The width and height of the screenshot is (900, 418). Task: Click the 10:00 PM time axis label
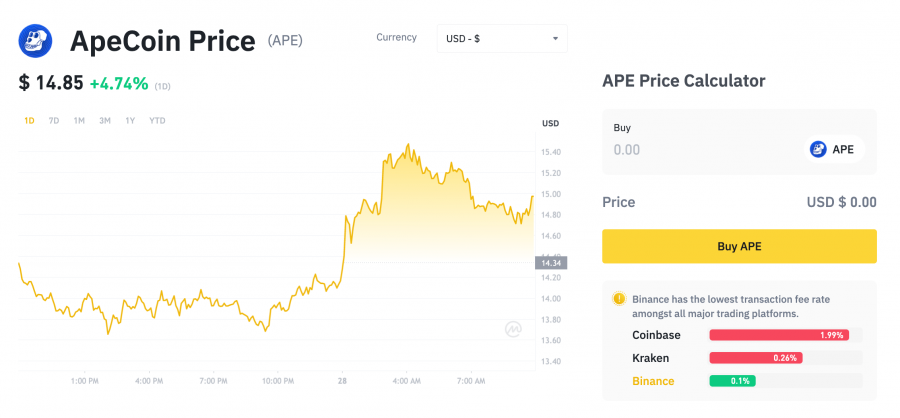(x=278, y=381)
